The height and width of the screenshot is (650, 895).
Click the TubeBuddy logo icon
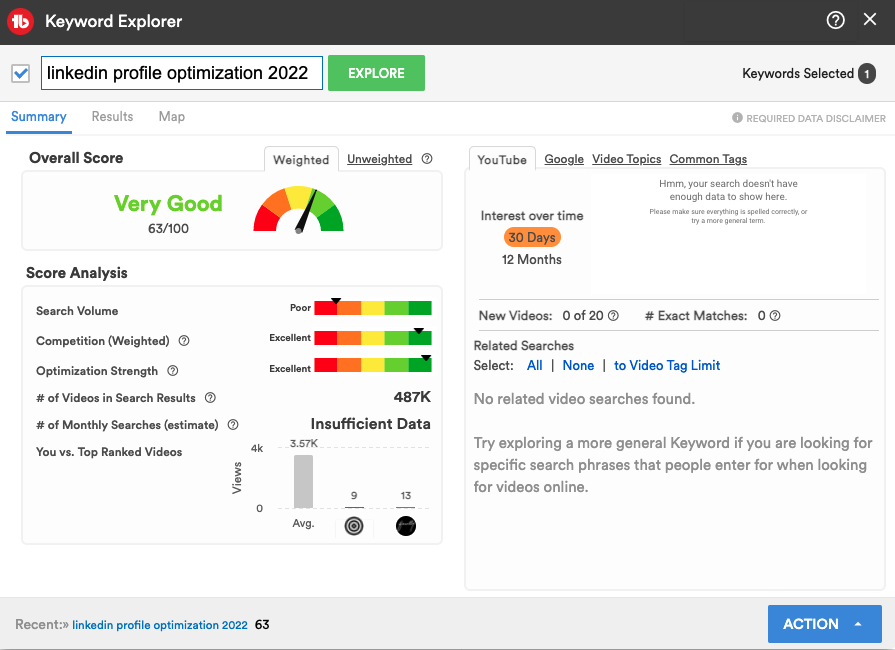21,21
